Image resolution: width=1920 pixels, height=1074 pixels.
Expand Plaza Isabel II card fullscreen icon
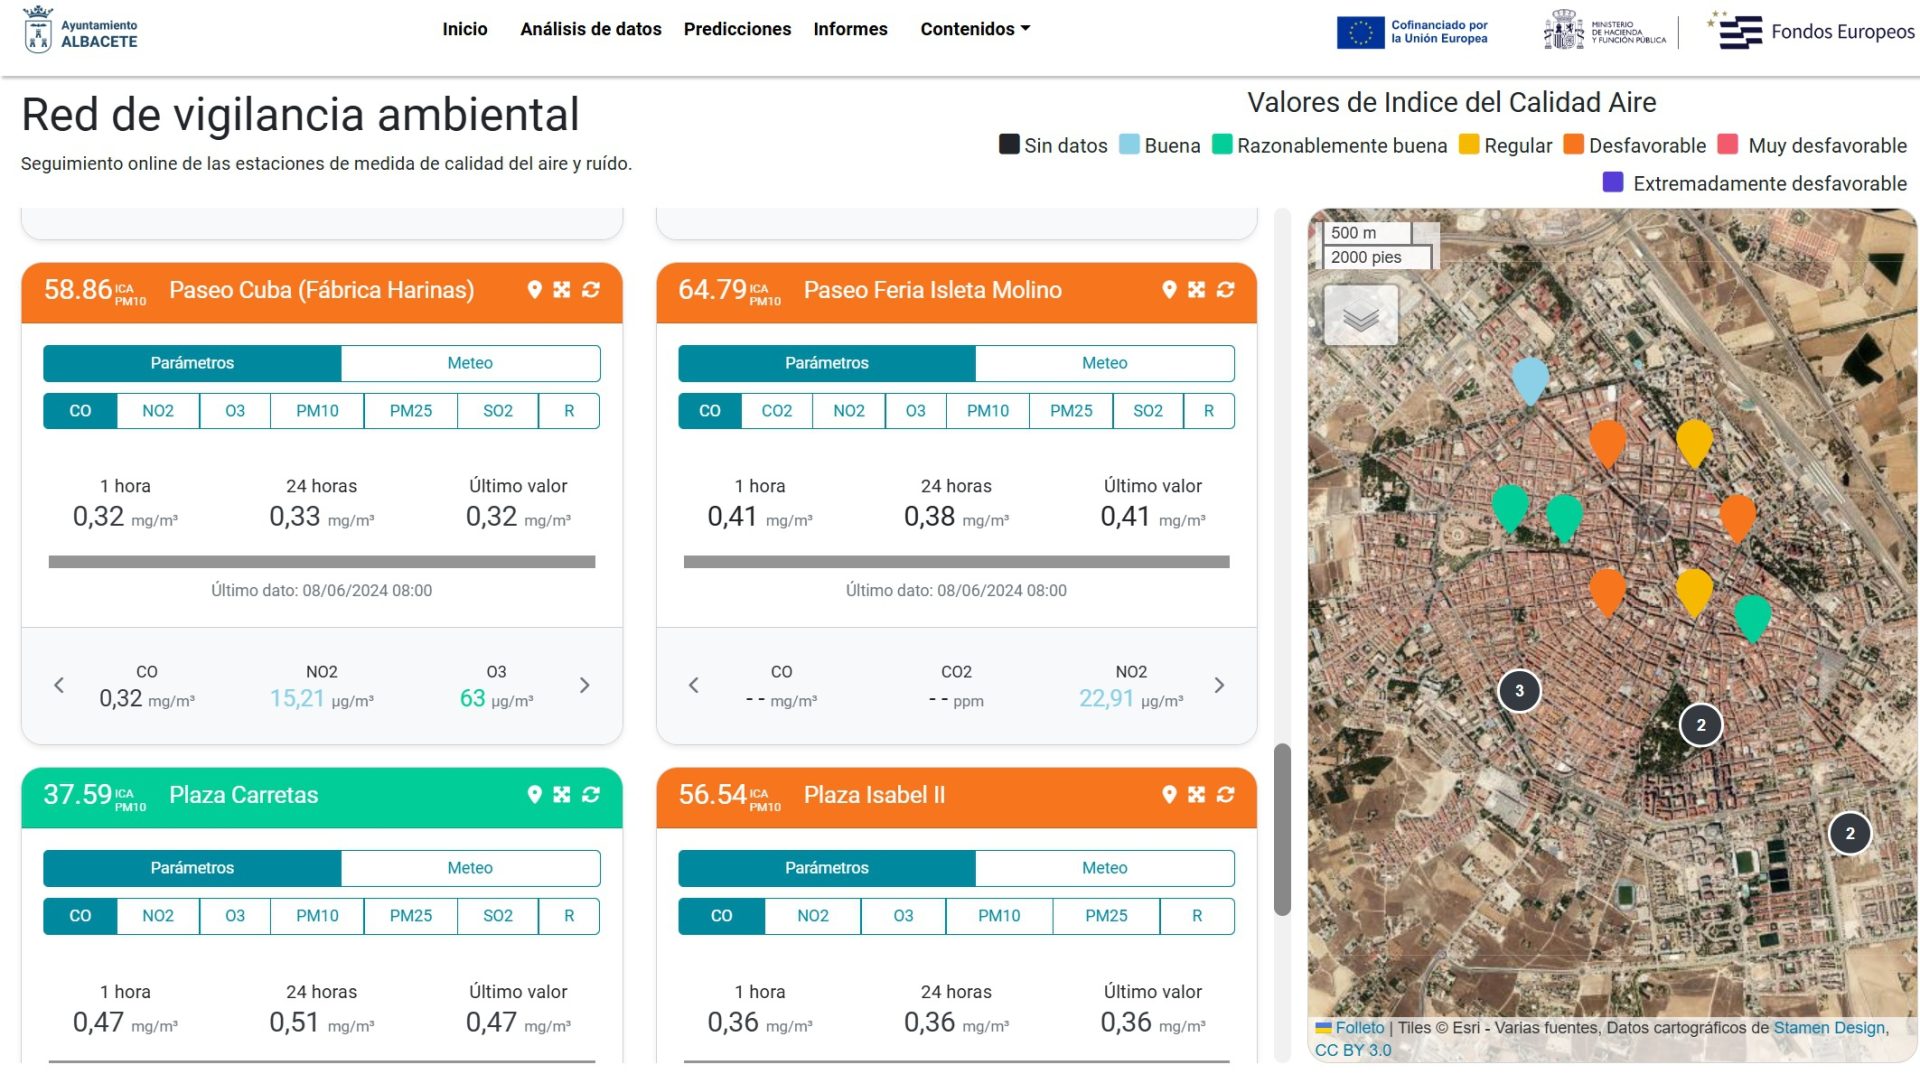coord(1197,795)
